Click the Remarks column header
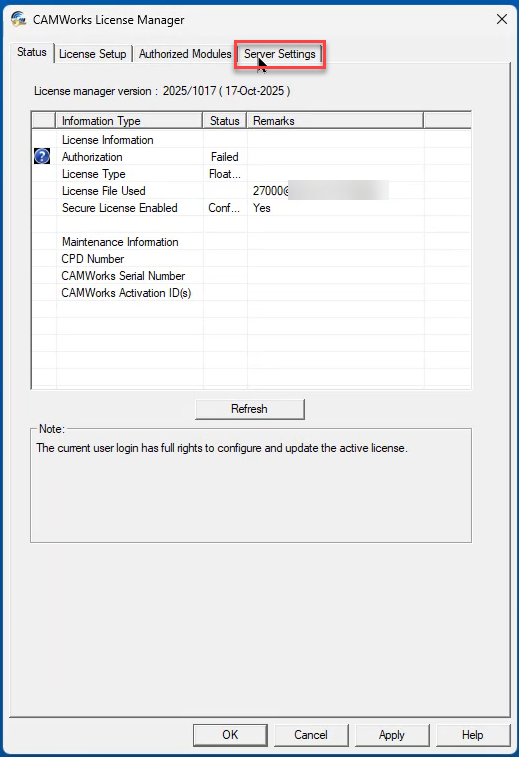 click(336, 121)
